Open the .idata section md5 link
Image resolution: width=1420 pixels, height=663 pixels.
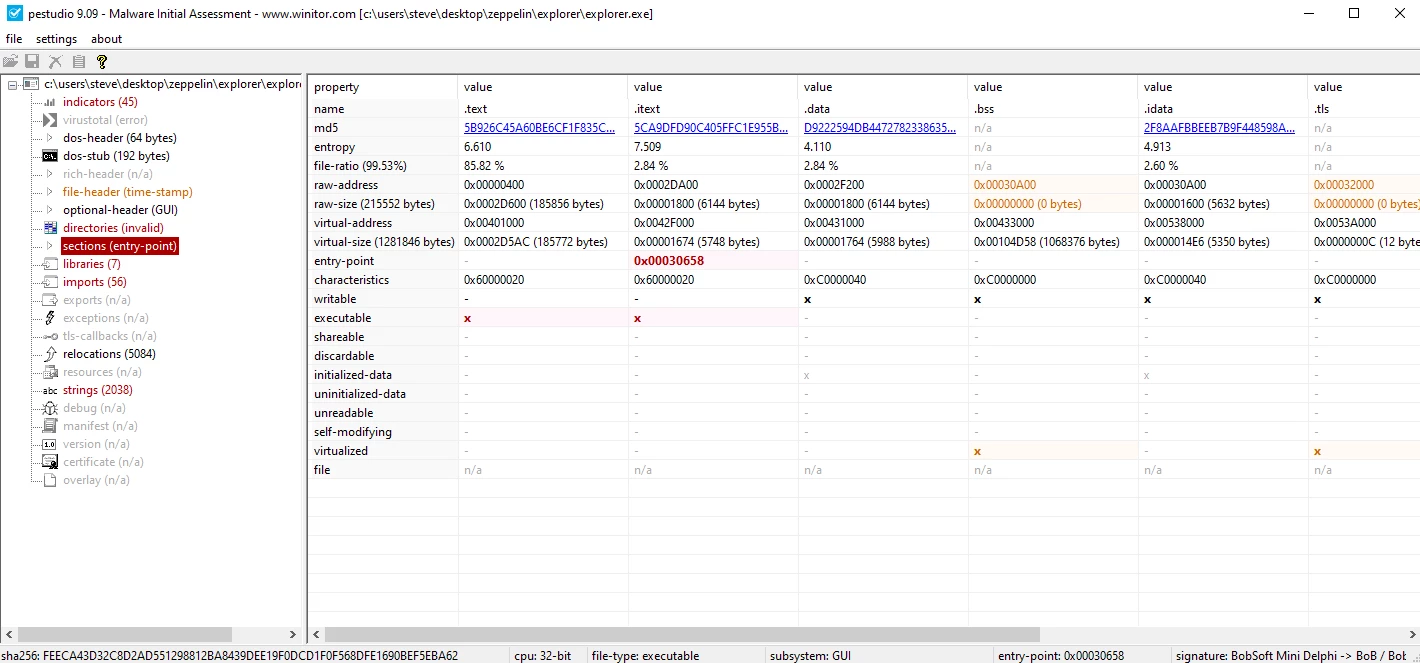coord(1219,128)
